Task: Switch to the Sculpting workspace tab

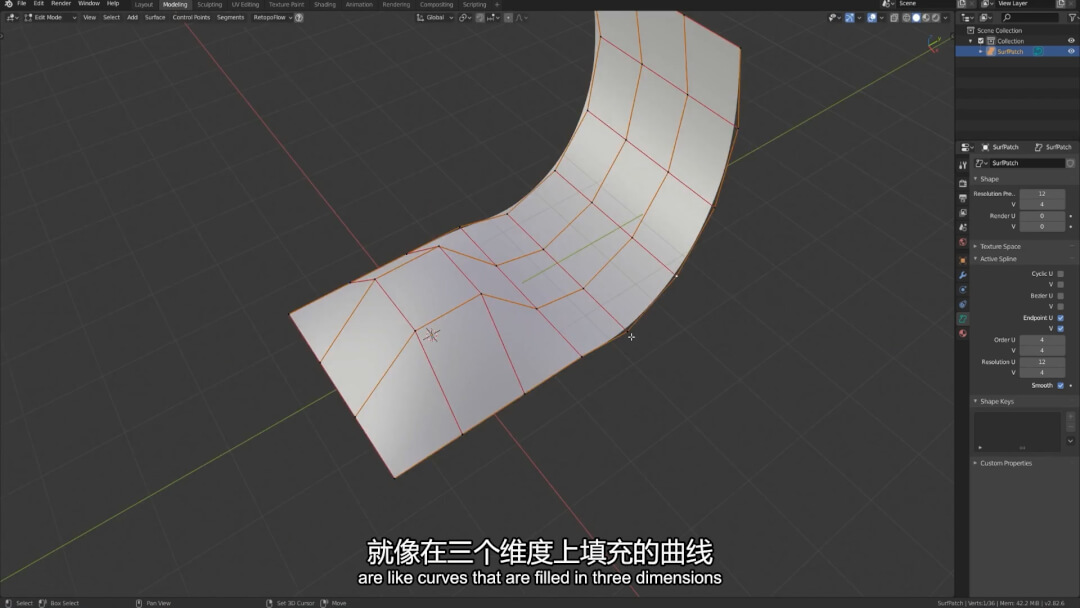Action: [209, 5]
